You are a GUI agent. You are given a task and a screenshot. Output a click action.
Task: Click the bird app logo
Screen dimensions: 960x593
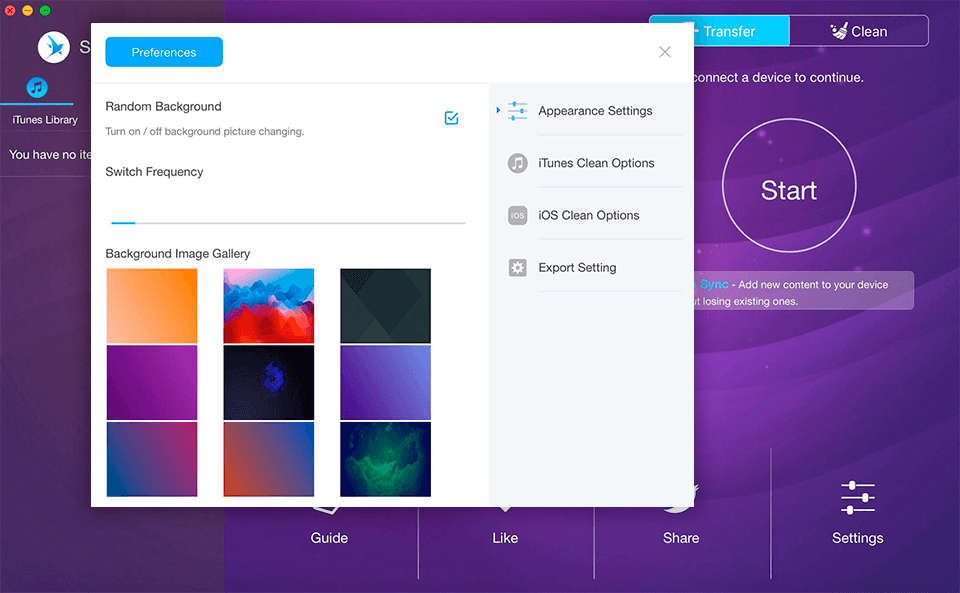pyautogui.click(x=54, y=46)
